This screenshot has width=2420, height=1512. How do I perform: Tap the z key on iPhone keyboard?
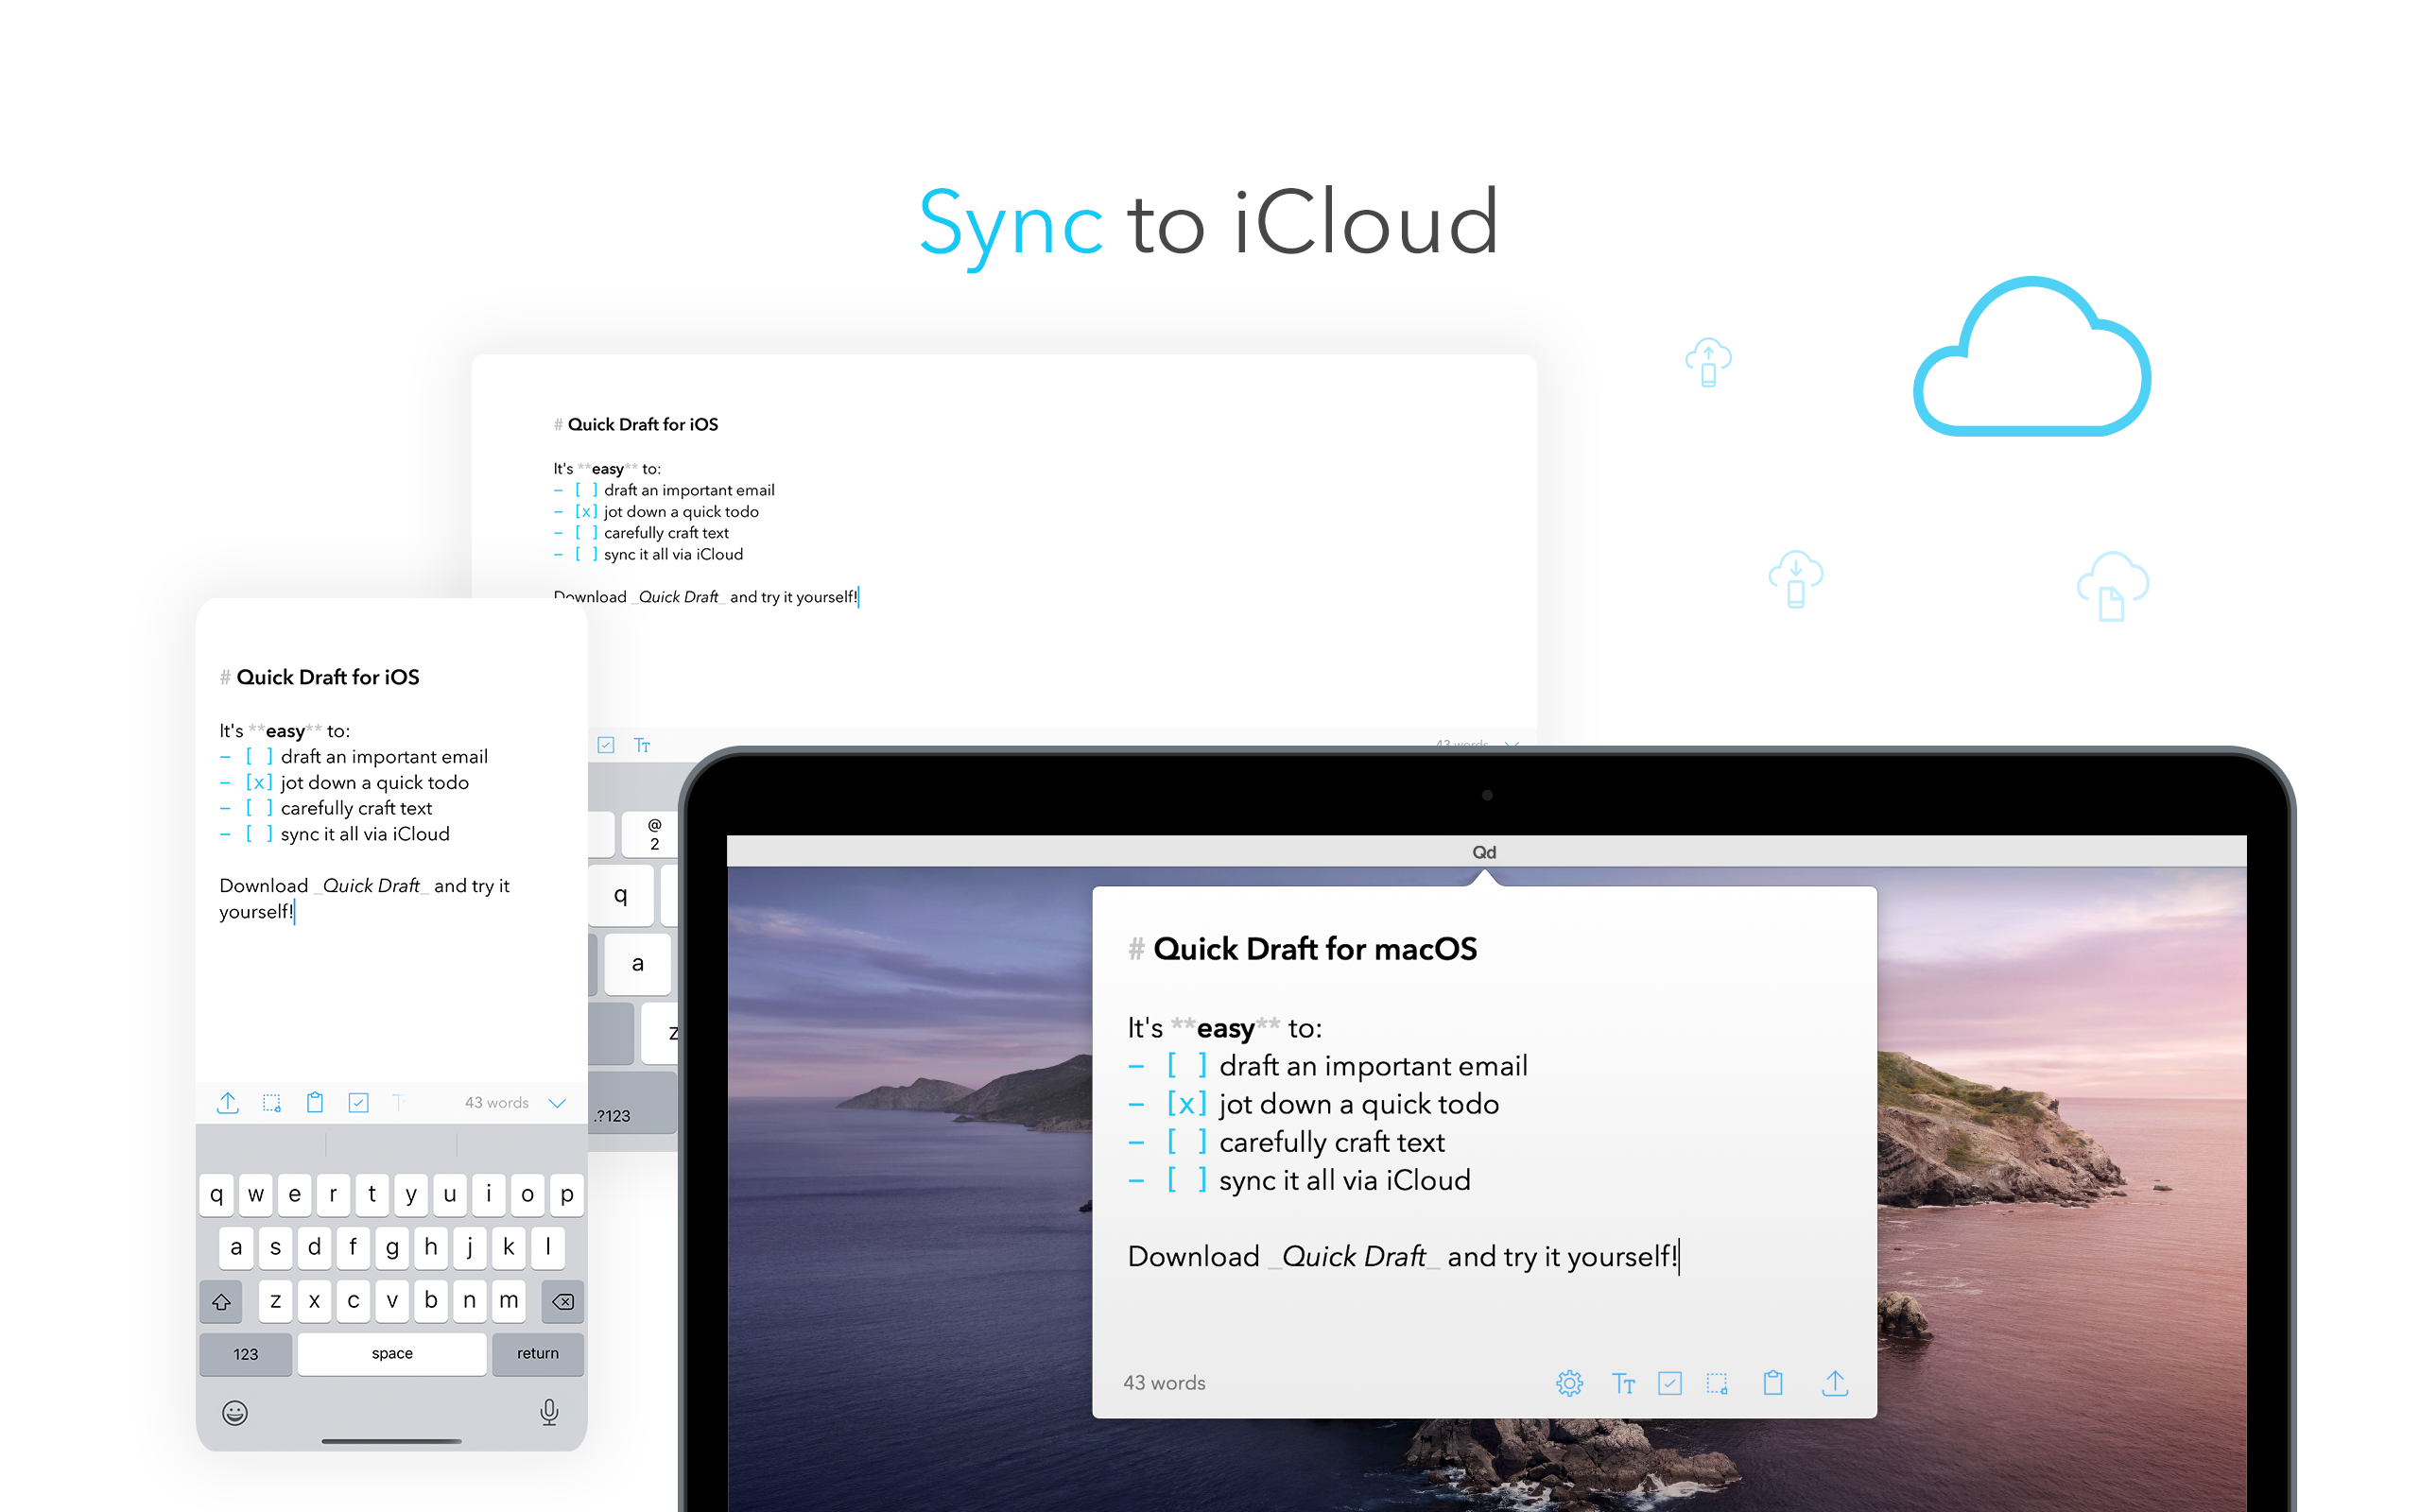tap(275, 1301)
